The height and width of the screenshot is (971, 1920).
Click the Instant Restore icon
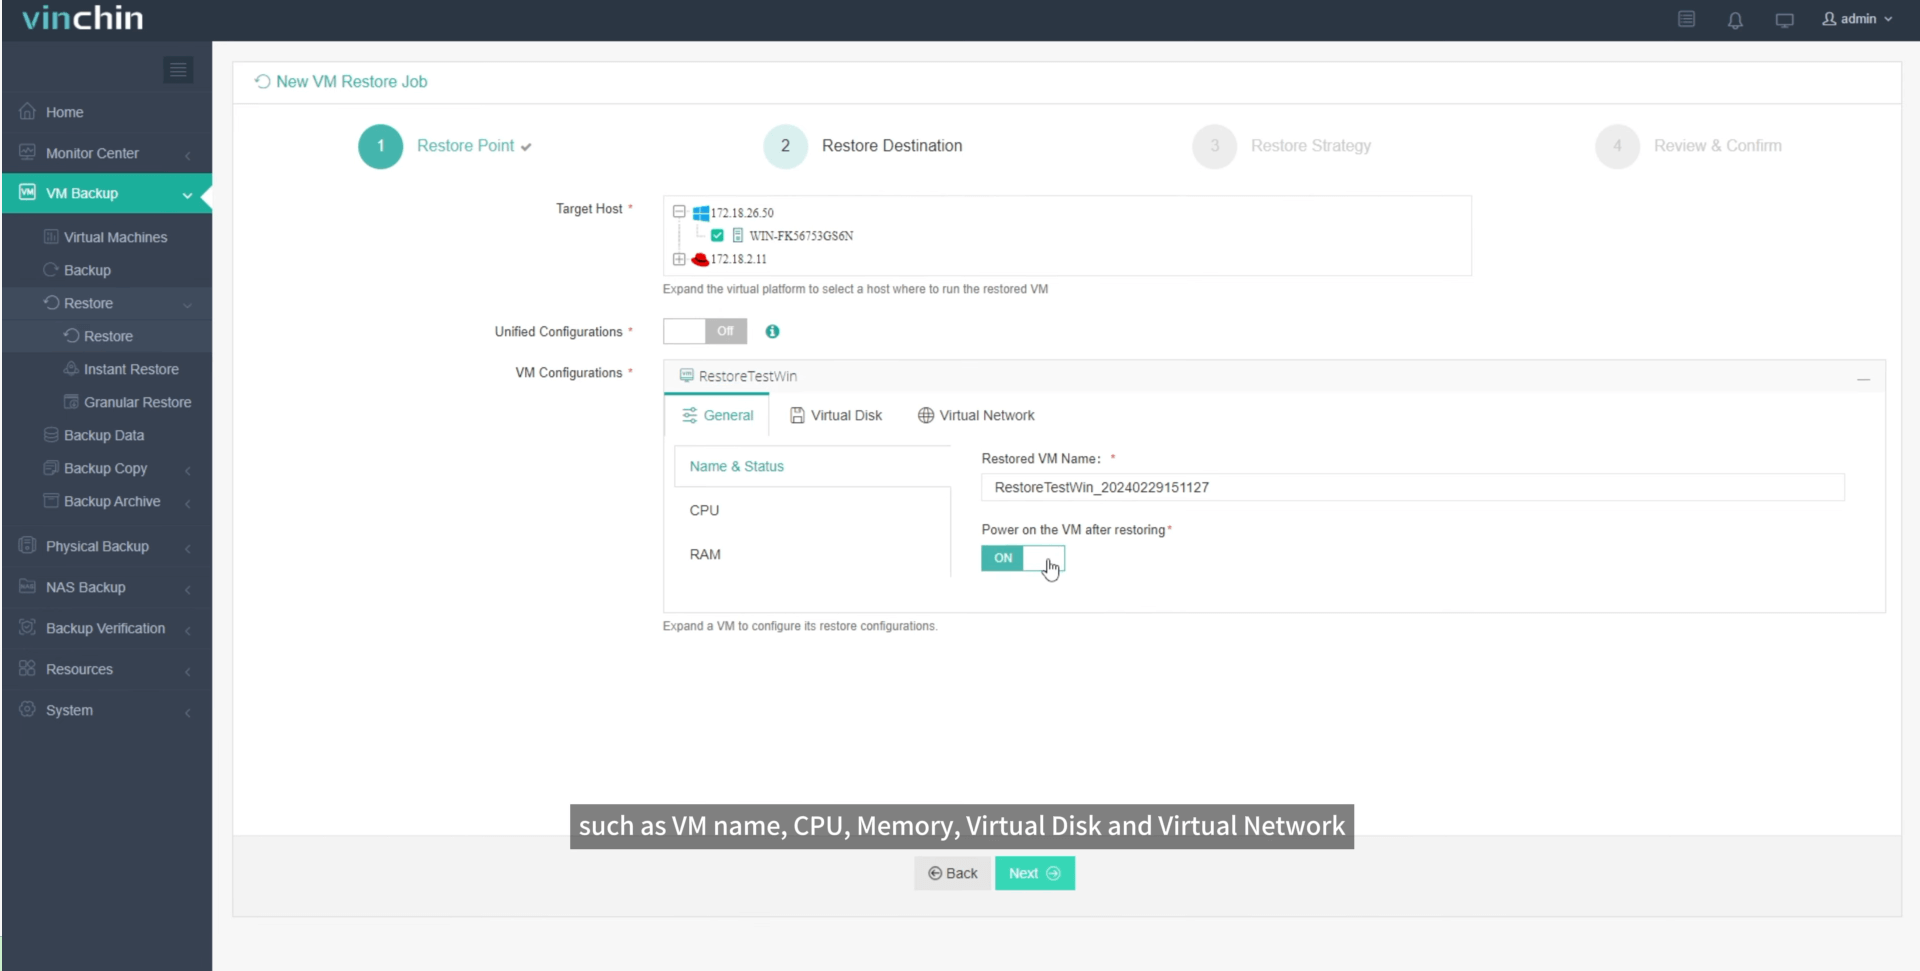[71, 368]
